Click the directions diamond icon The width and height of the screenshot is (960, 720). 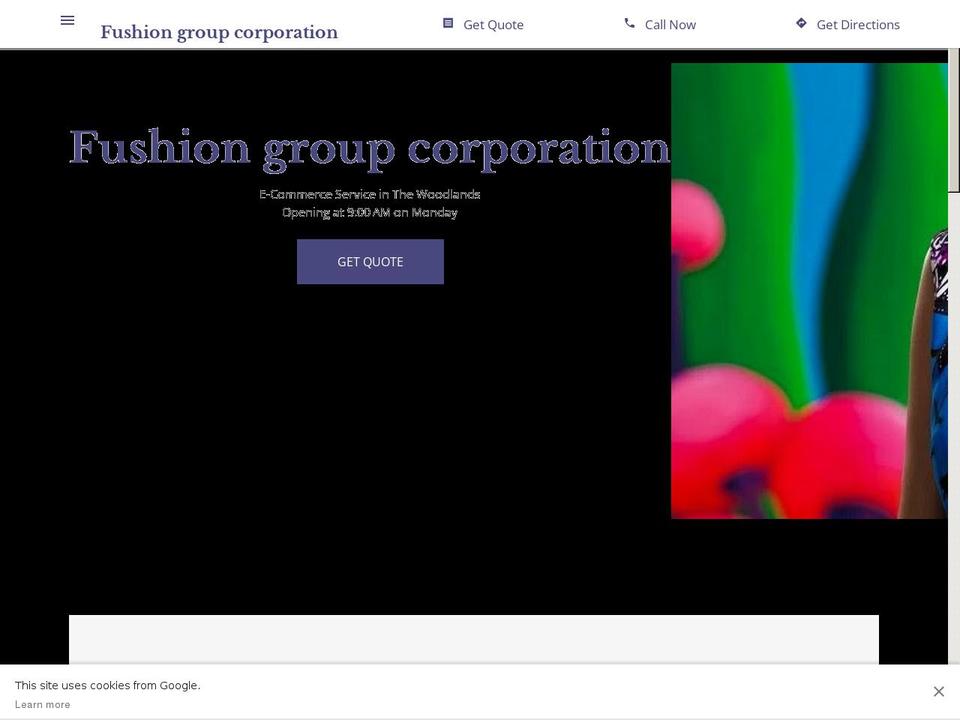click(801, 23)
